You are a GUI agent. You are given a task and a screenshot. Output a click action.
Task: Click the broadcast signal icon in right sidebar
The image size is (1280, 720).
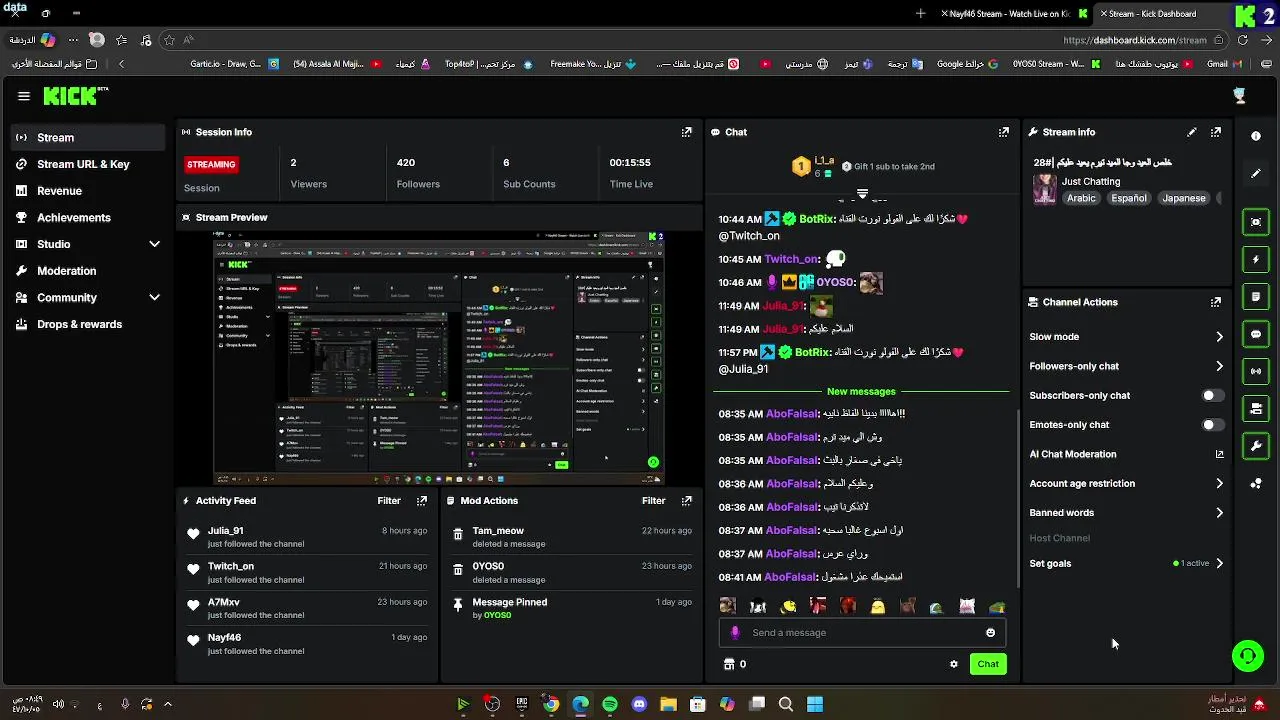(x=1256, y=371)
